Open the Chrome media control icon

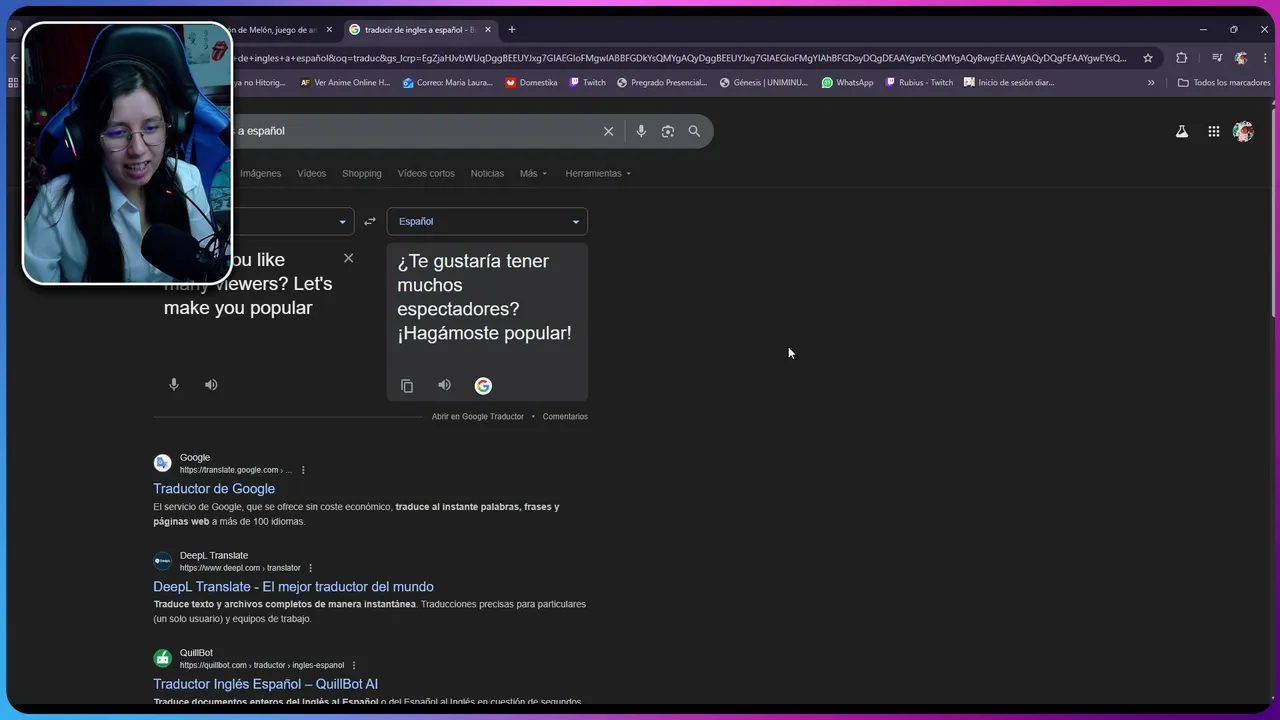coord(1217,58)
